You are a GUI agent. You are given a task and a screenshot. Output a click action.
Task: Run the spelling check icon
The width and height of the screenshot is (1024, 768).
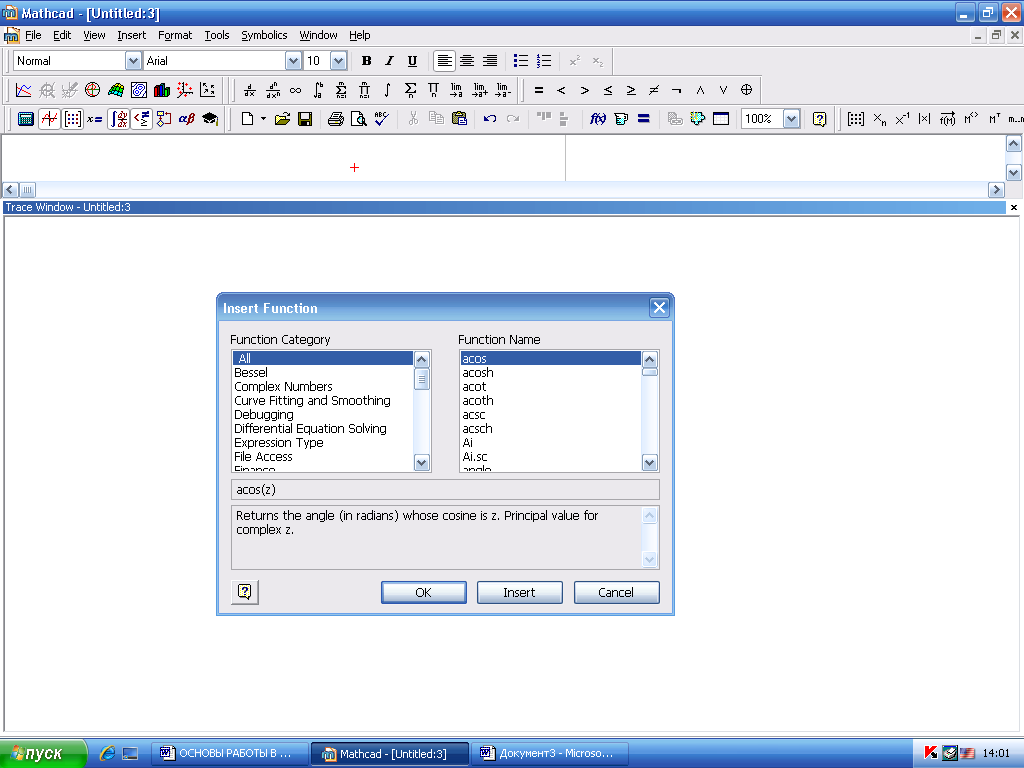pos(381,119)
